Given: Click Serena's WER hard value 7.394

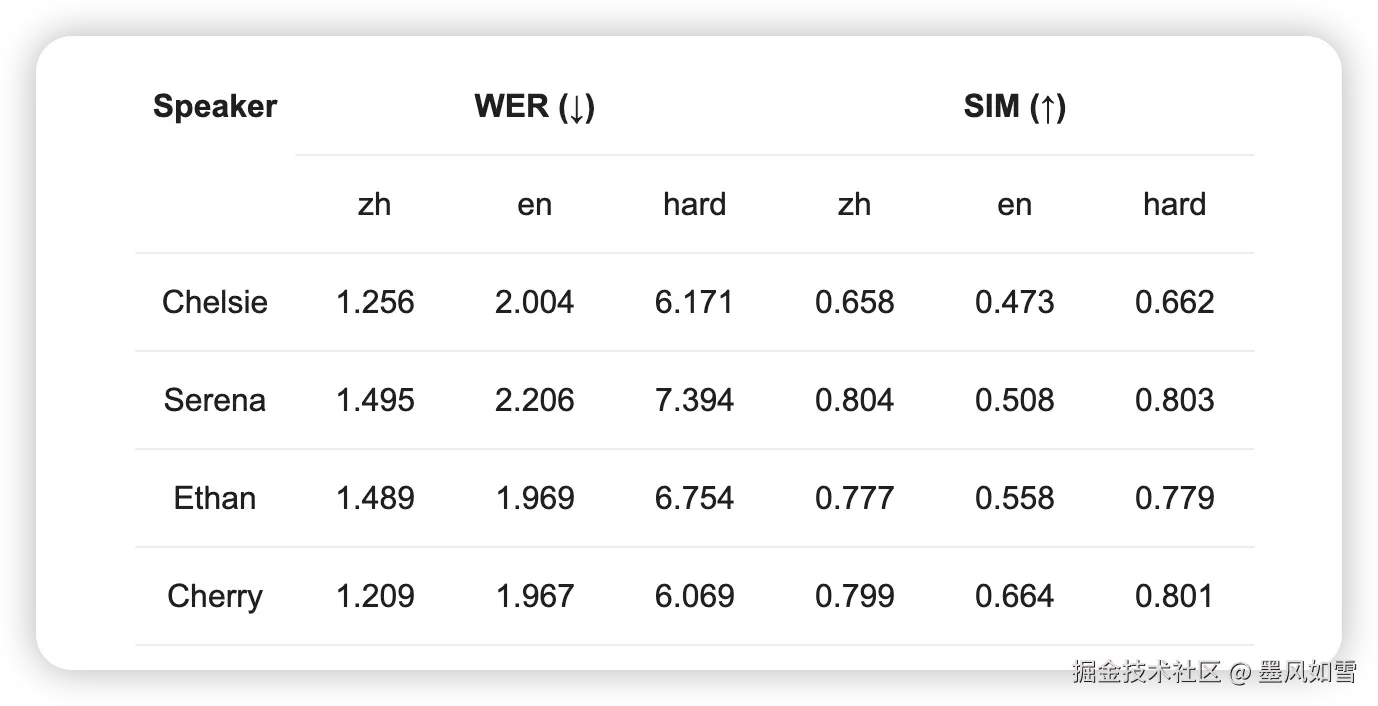Looking at the screenshot, I should pyautogui.click(x=695, y=400).
